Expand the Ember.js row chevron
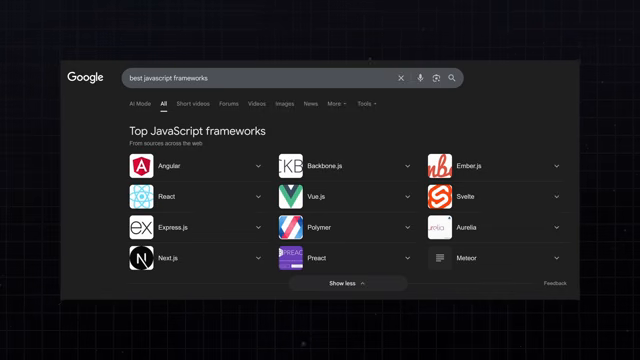Viewport: 640px width, 360px height. 557,166
